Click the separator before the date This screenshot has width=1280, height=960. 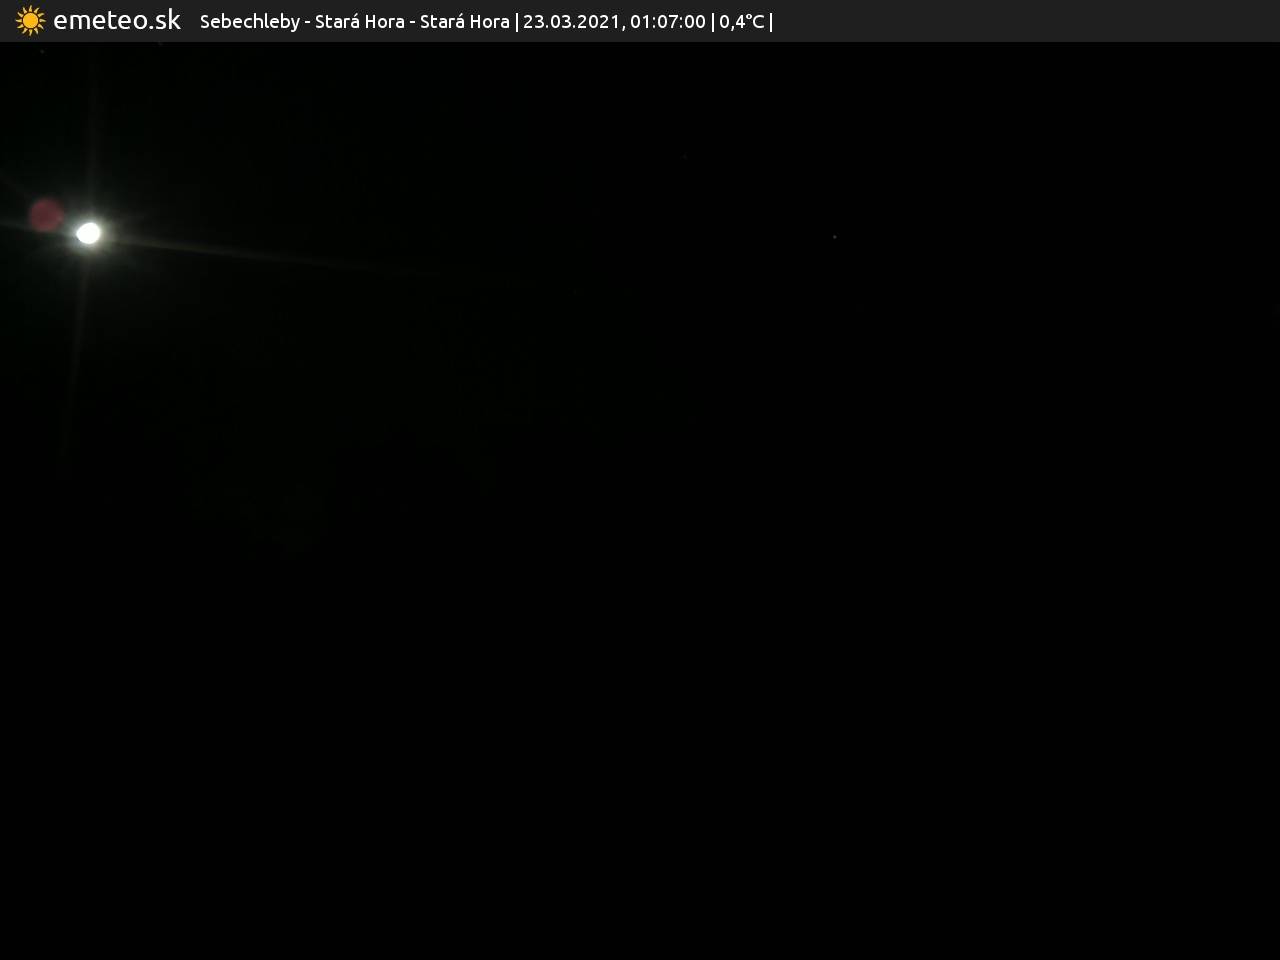coord(516,22)
